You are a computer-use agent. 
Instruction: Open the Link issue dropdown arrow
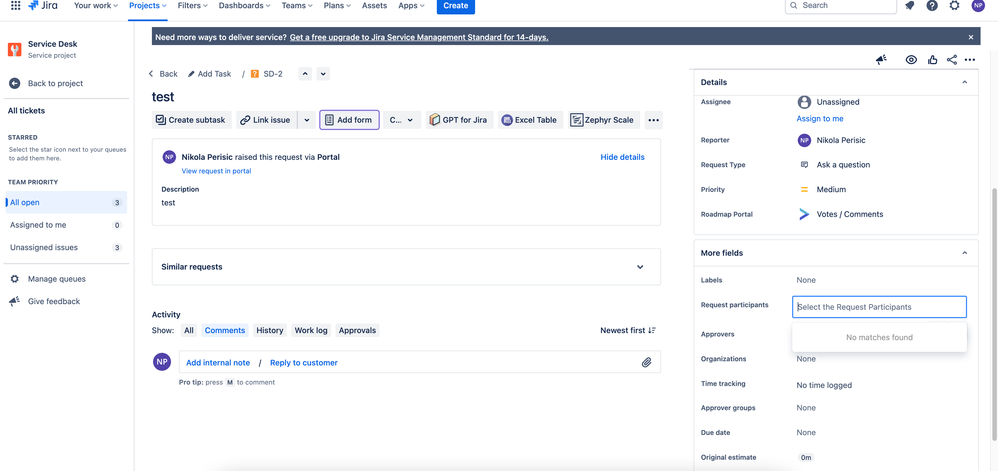click(306, 120)
